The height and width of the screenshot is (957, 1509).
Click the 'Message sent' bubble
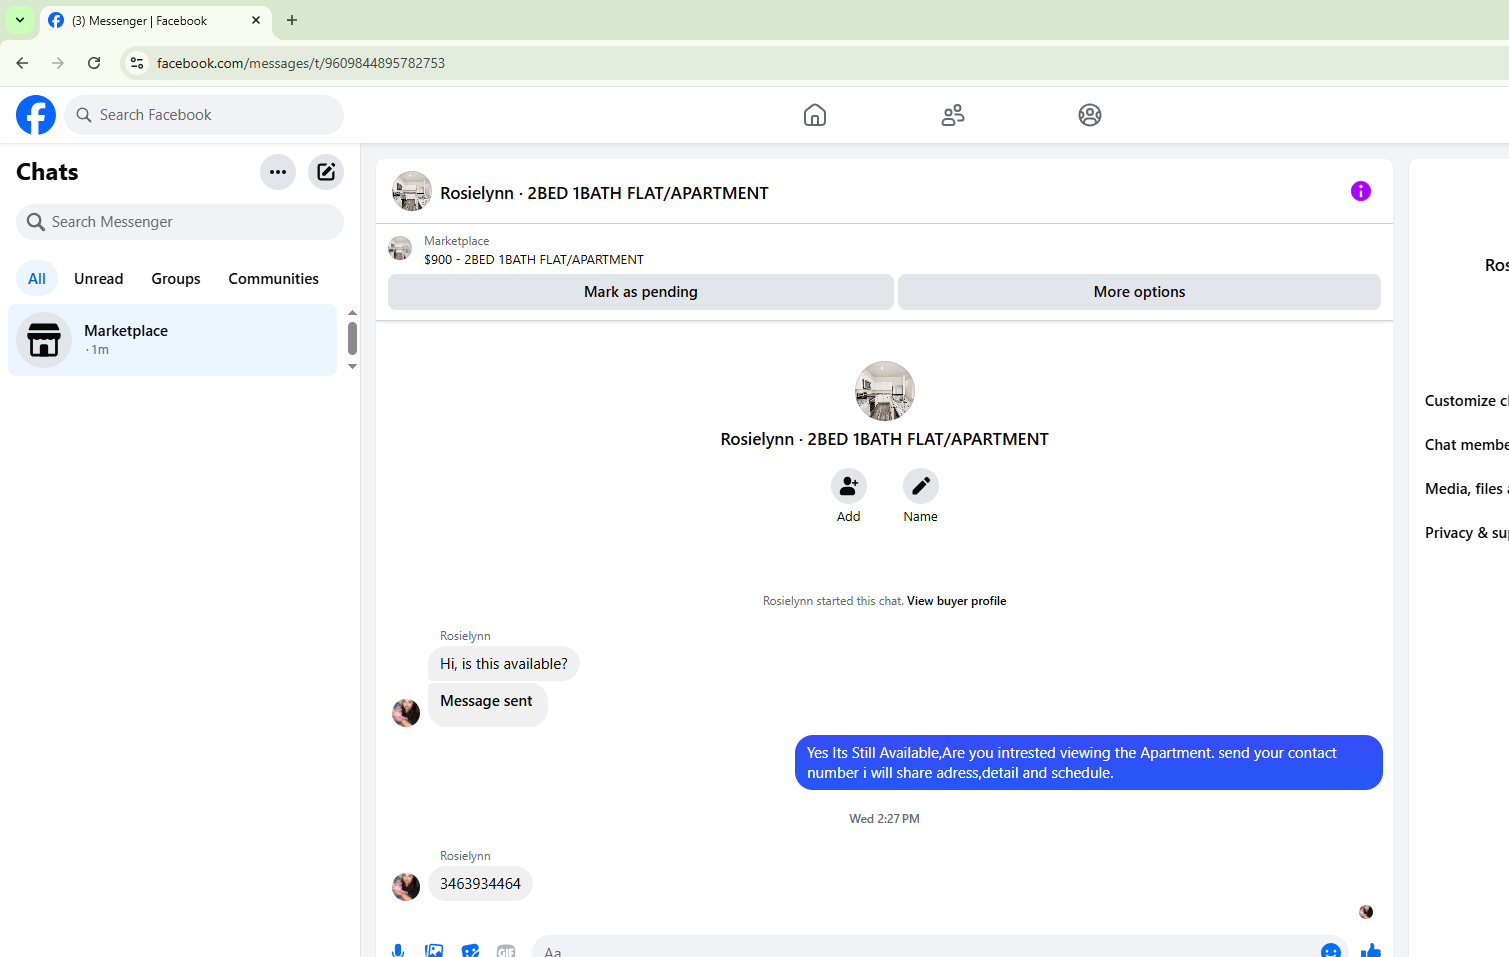[x=488, y=704]
